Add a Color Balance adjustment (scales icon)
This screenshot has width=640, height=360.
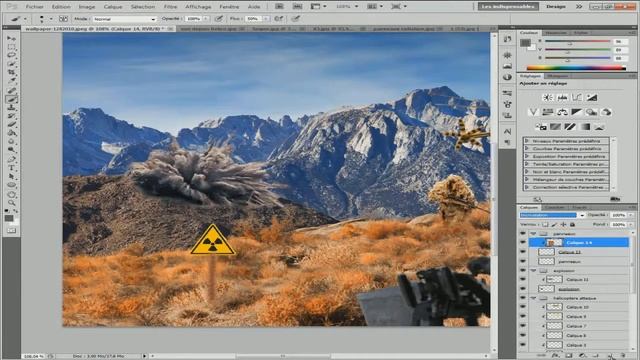coord(562,112)
